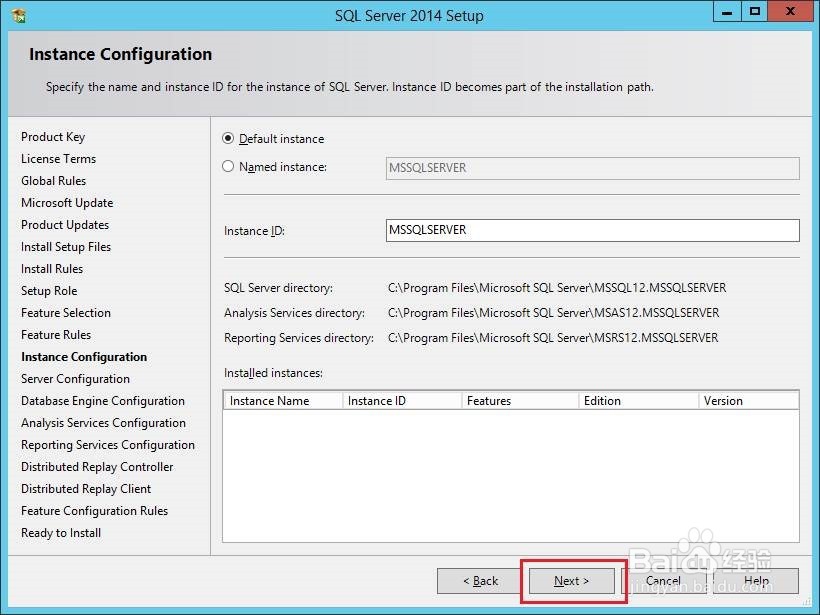This screenshot has height=615, width=820.
Task: Open Setup Role step in sidebar
Action: [49, 291]
